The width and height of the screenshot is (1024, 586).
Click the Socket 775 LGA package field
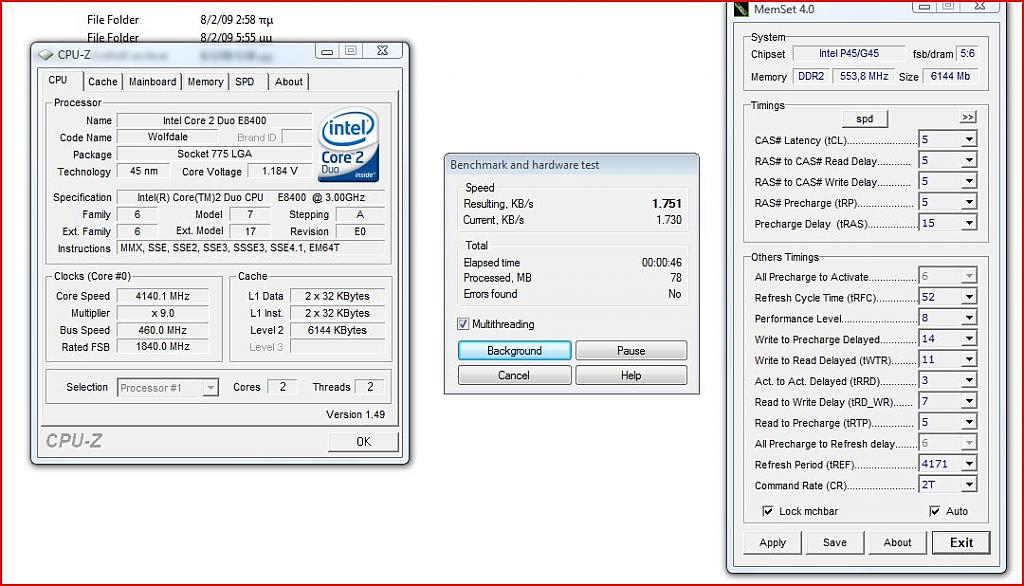214,154
